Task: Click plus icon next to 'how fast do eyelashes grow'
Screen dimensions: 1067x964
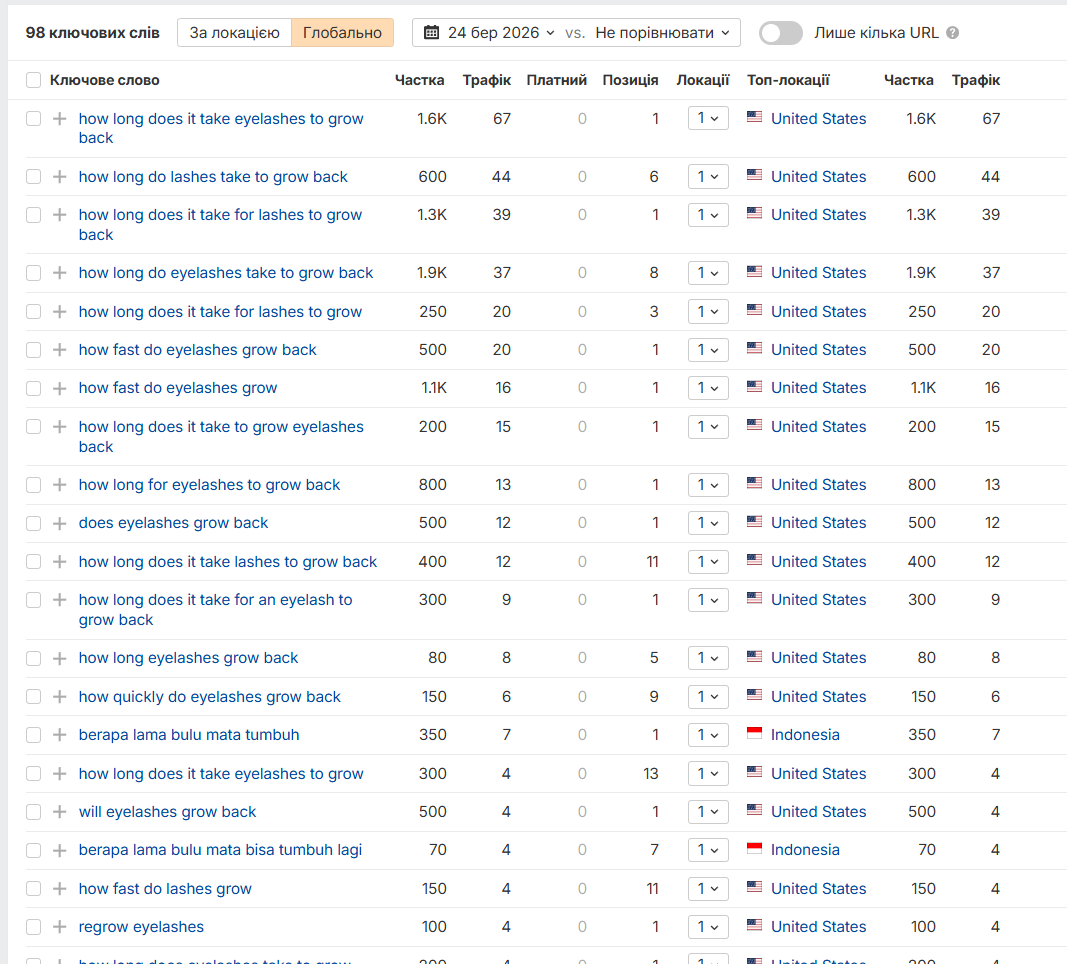Action: [x=59, y=388]
